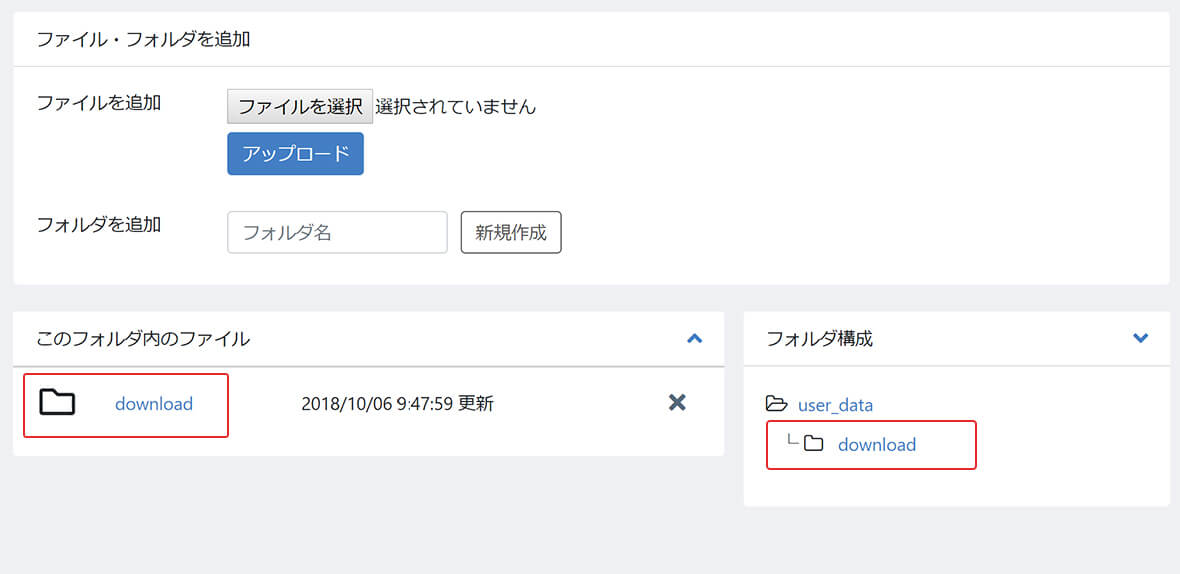
Task: Click the ファイル・フォルダを追加 heading
Action: 143,39
